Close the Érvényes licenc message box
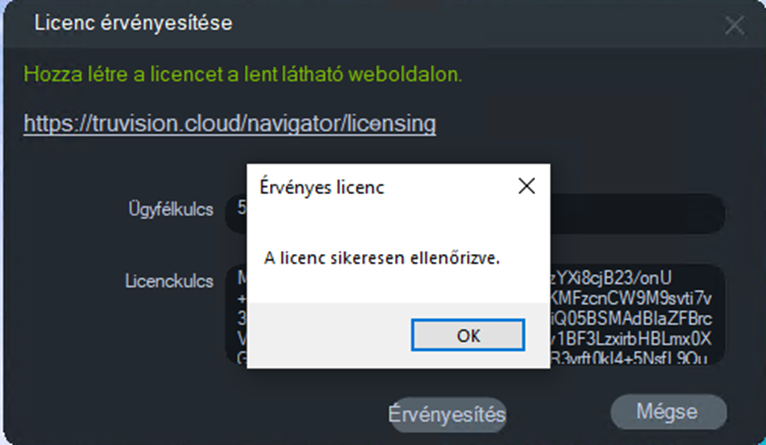This screenshot has width=766, height=445. click(527, 186)
